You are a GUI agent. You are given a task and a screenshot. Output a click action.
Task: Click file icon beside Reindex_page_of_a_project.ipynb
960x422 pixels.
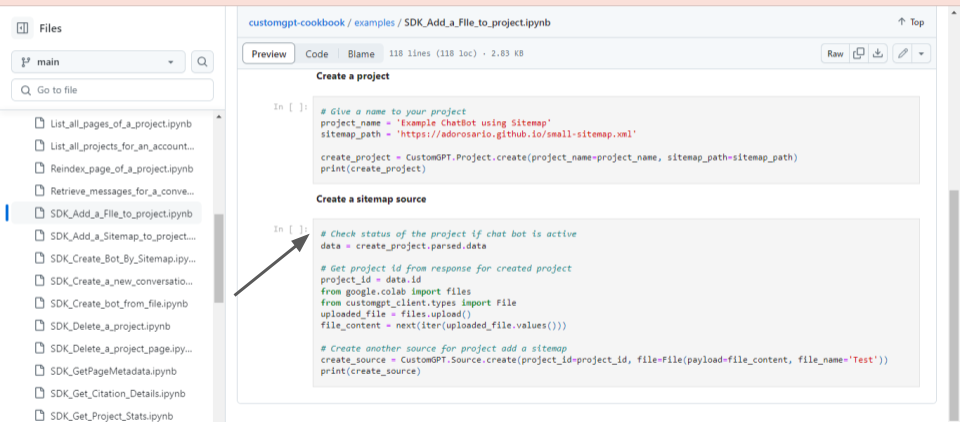click(40, 168)
